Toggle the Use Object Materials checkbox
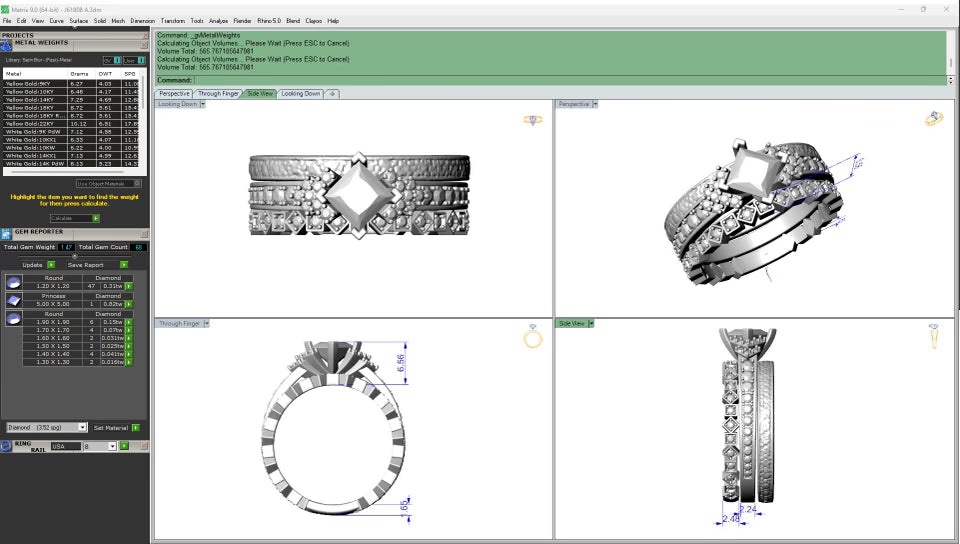The height and width of the screenshot is (544, 960). (x=138, y=183)
